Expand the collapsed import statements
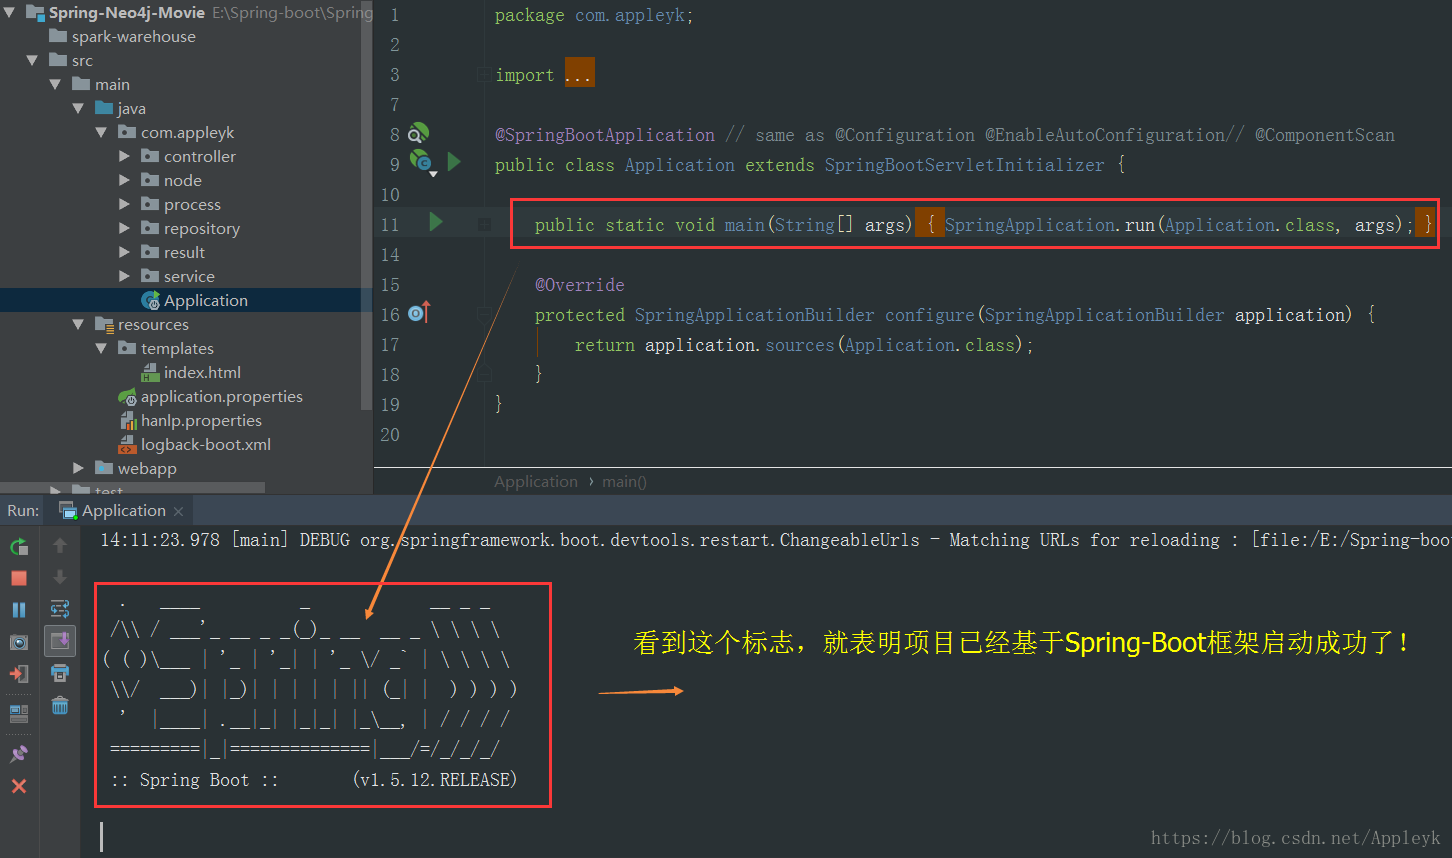The height and width of the screenshot is (858, 1452). (x=579, y=74)
